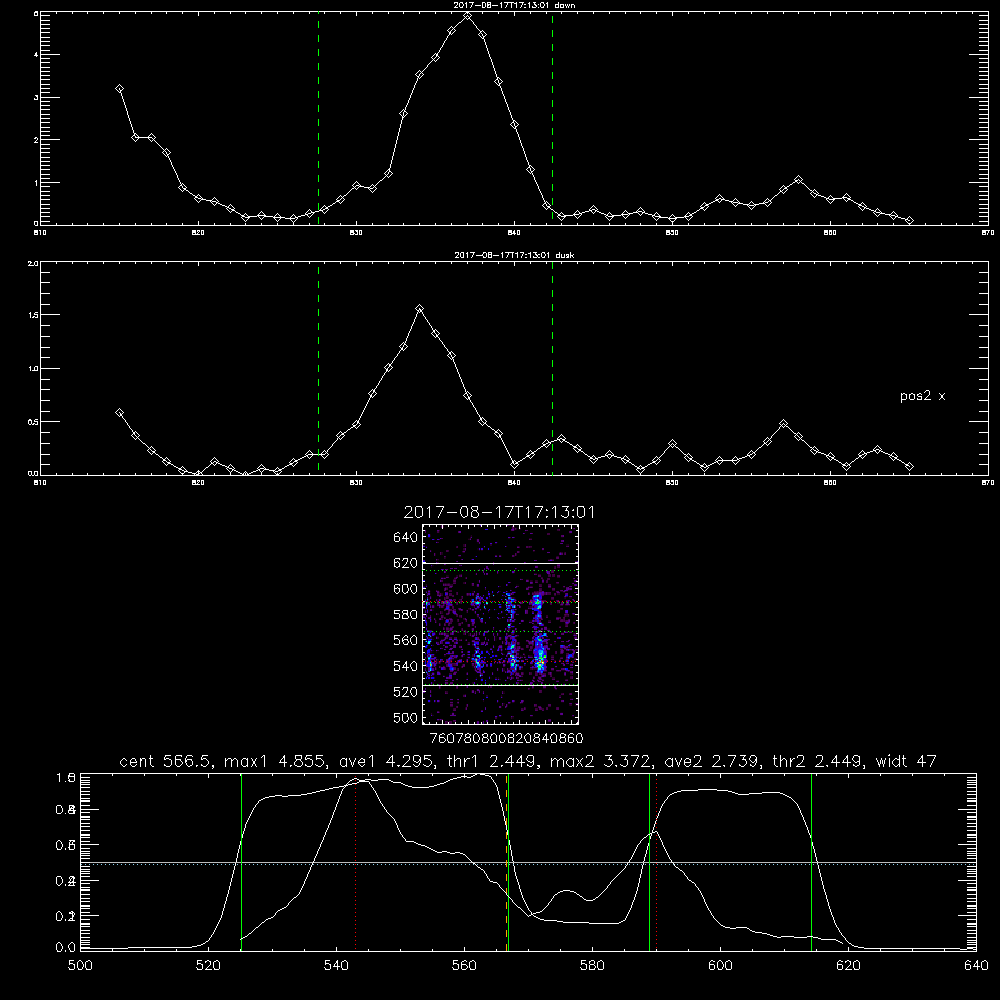This screenshot has height=1000, width=1000.
Task: Click the '1.5' y-axis label of dusk plot
Action: 33,315
